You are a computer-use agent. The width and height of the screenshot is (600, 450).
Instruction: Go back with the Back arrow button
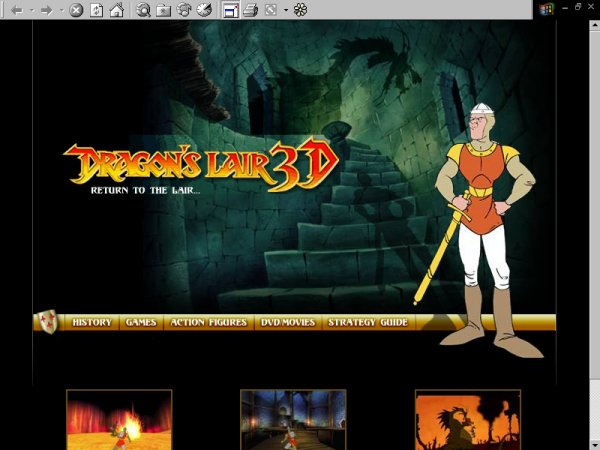click(x=17, y=10)
